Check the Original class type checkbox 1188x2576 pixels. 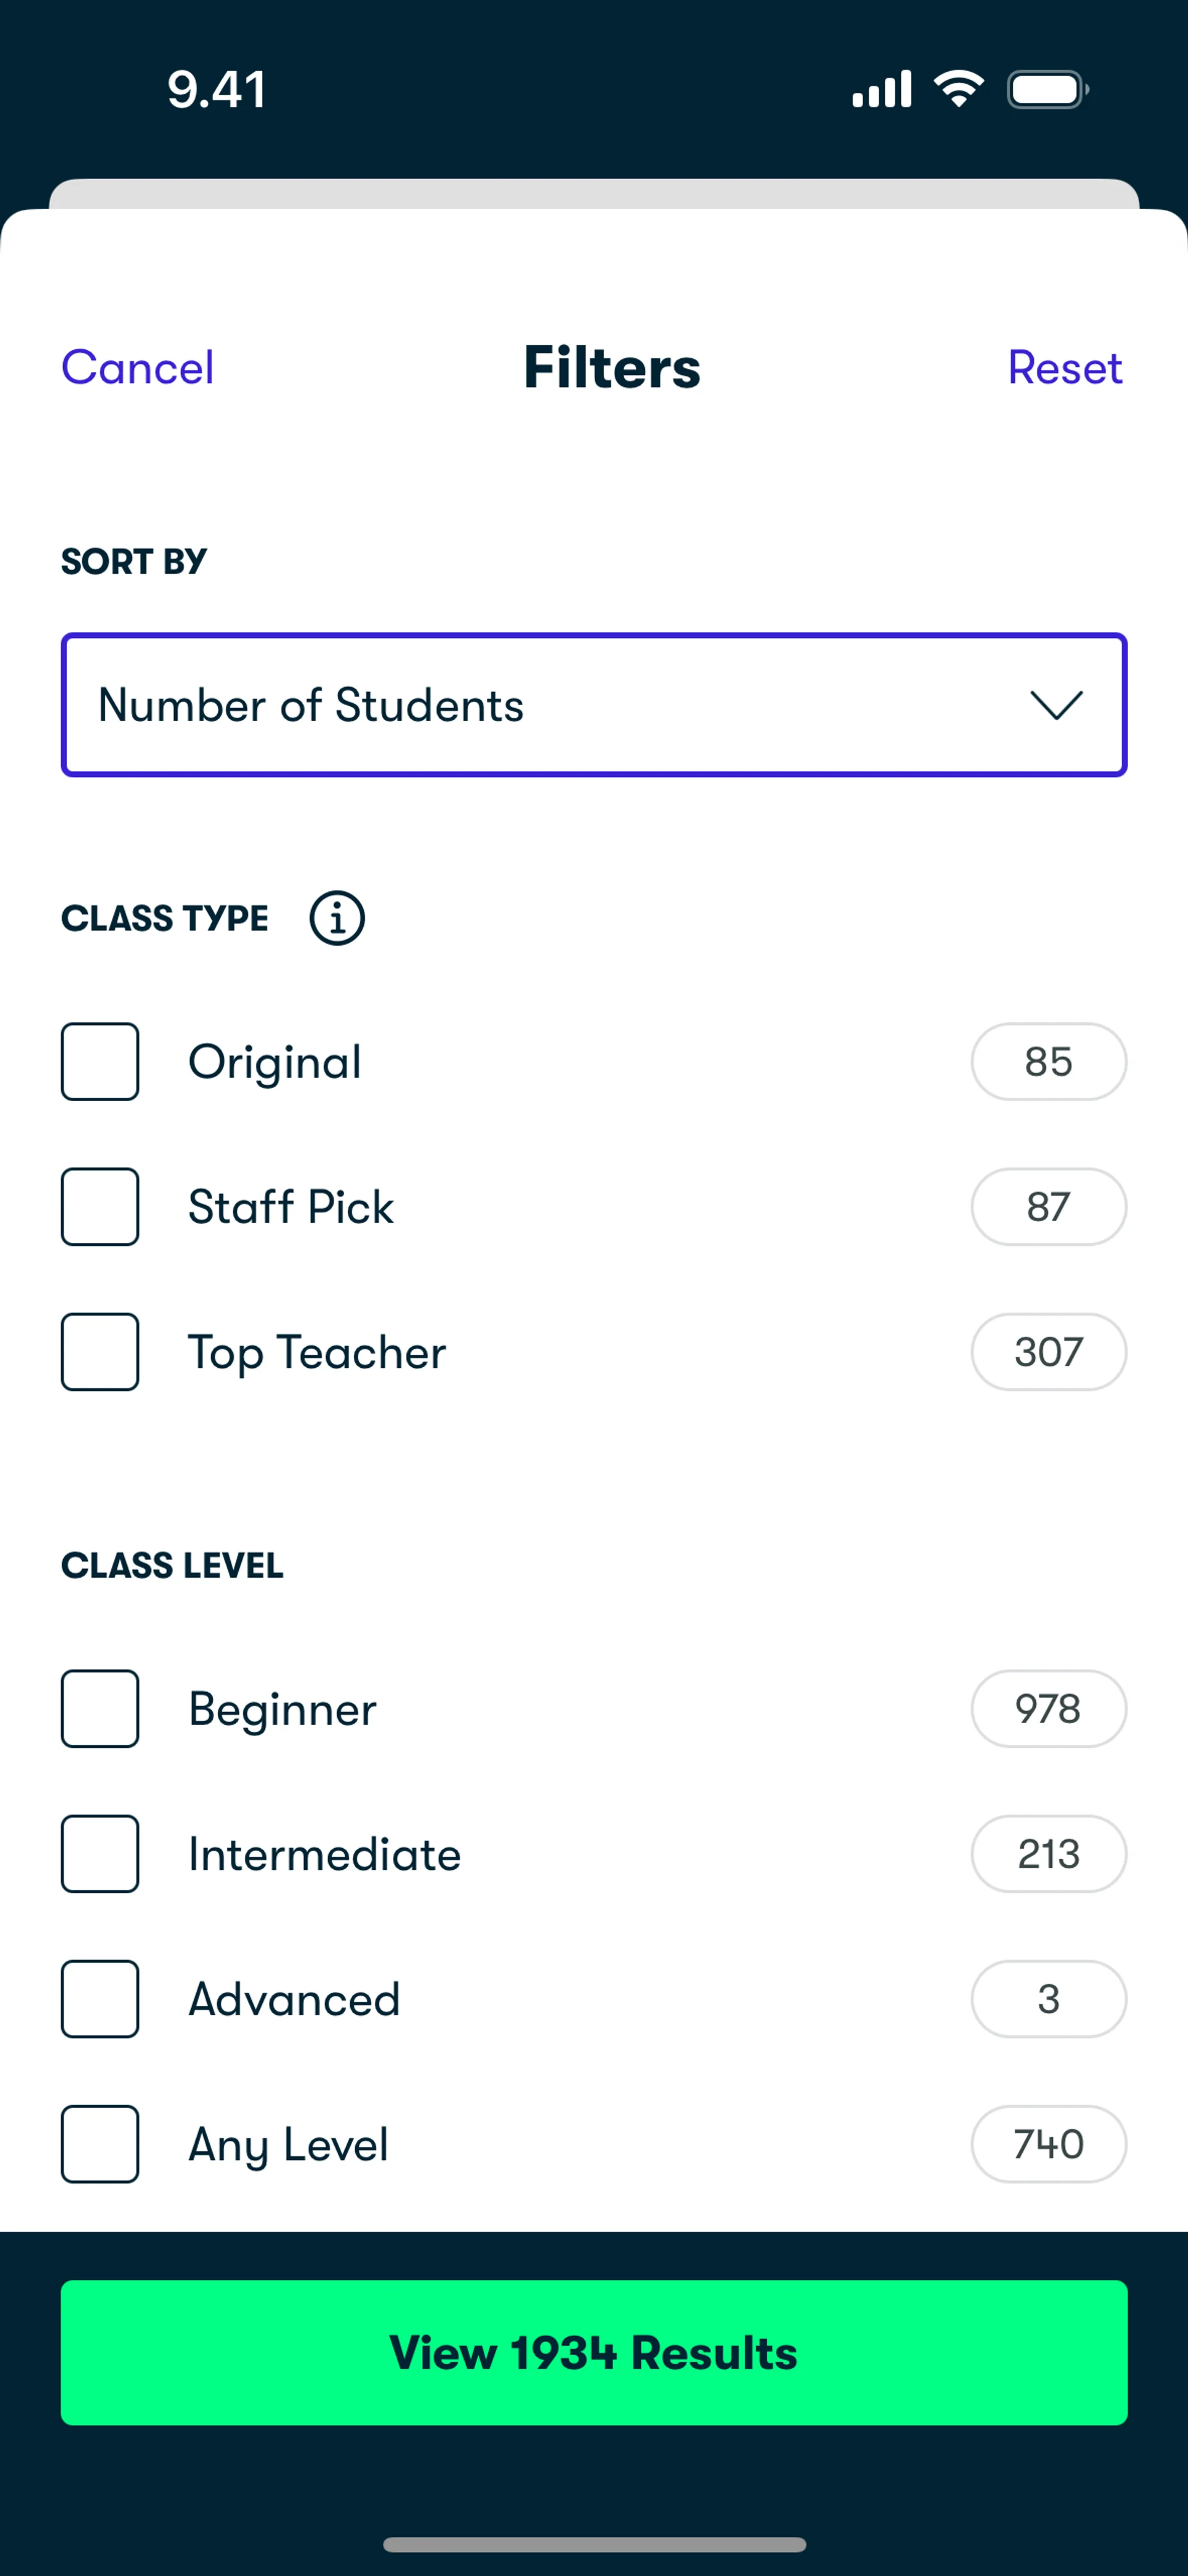coord(100,1062)
